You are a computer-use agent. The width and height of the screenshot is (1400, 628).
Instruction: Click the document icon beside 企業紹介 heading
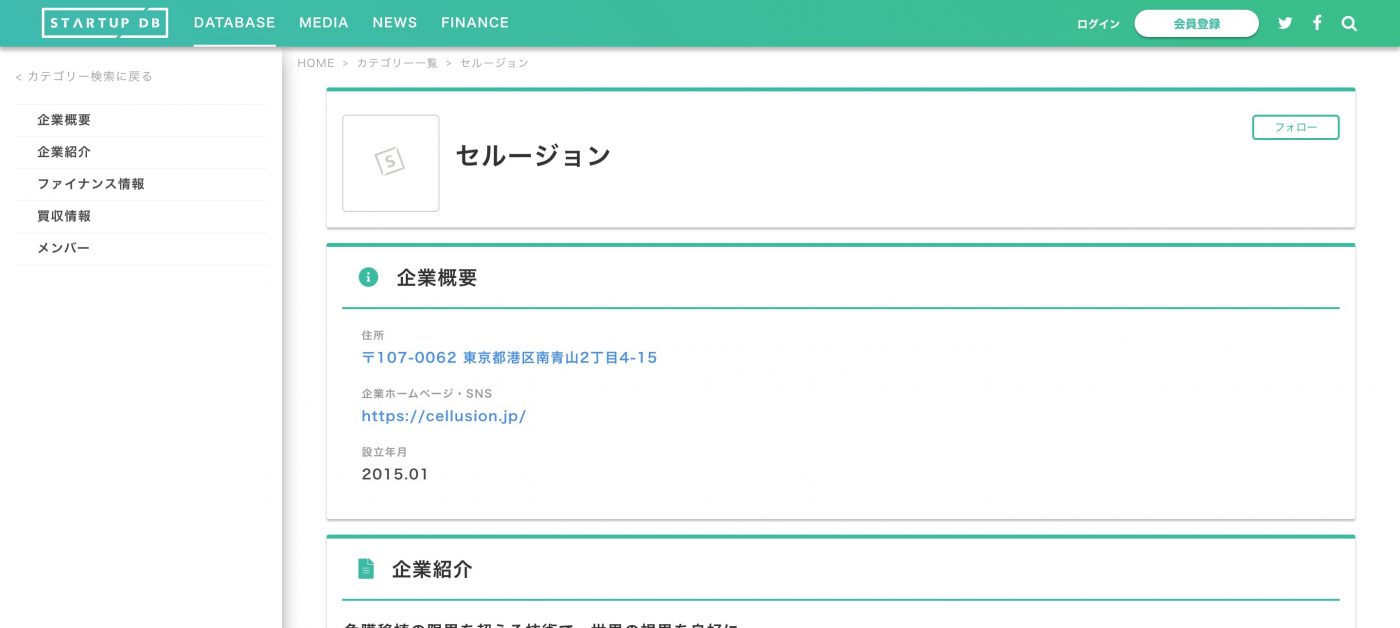368,568
